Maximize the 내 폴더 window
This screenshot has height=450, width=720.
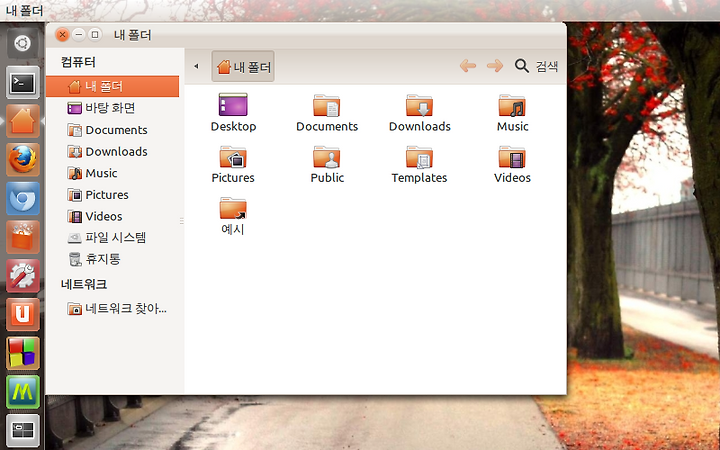click(x=95, y=35)
